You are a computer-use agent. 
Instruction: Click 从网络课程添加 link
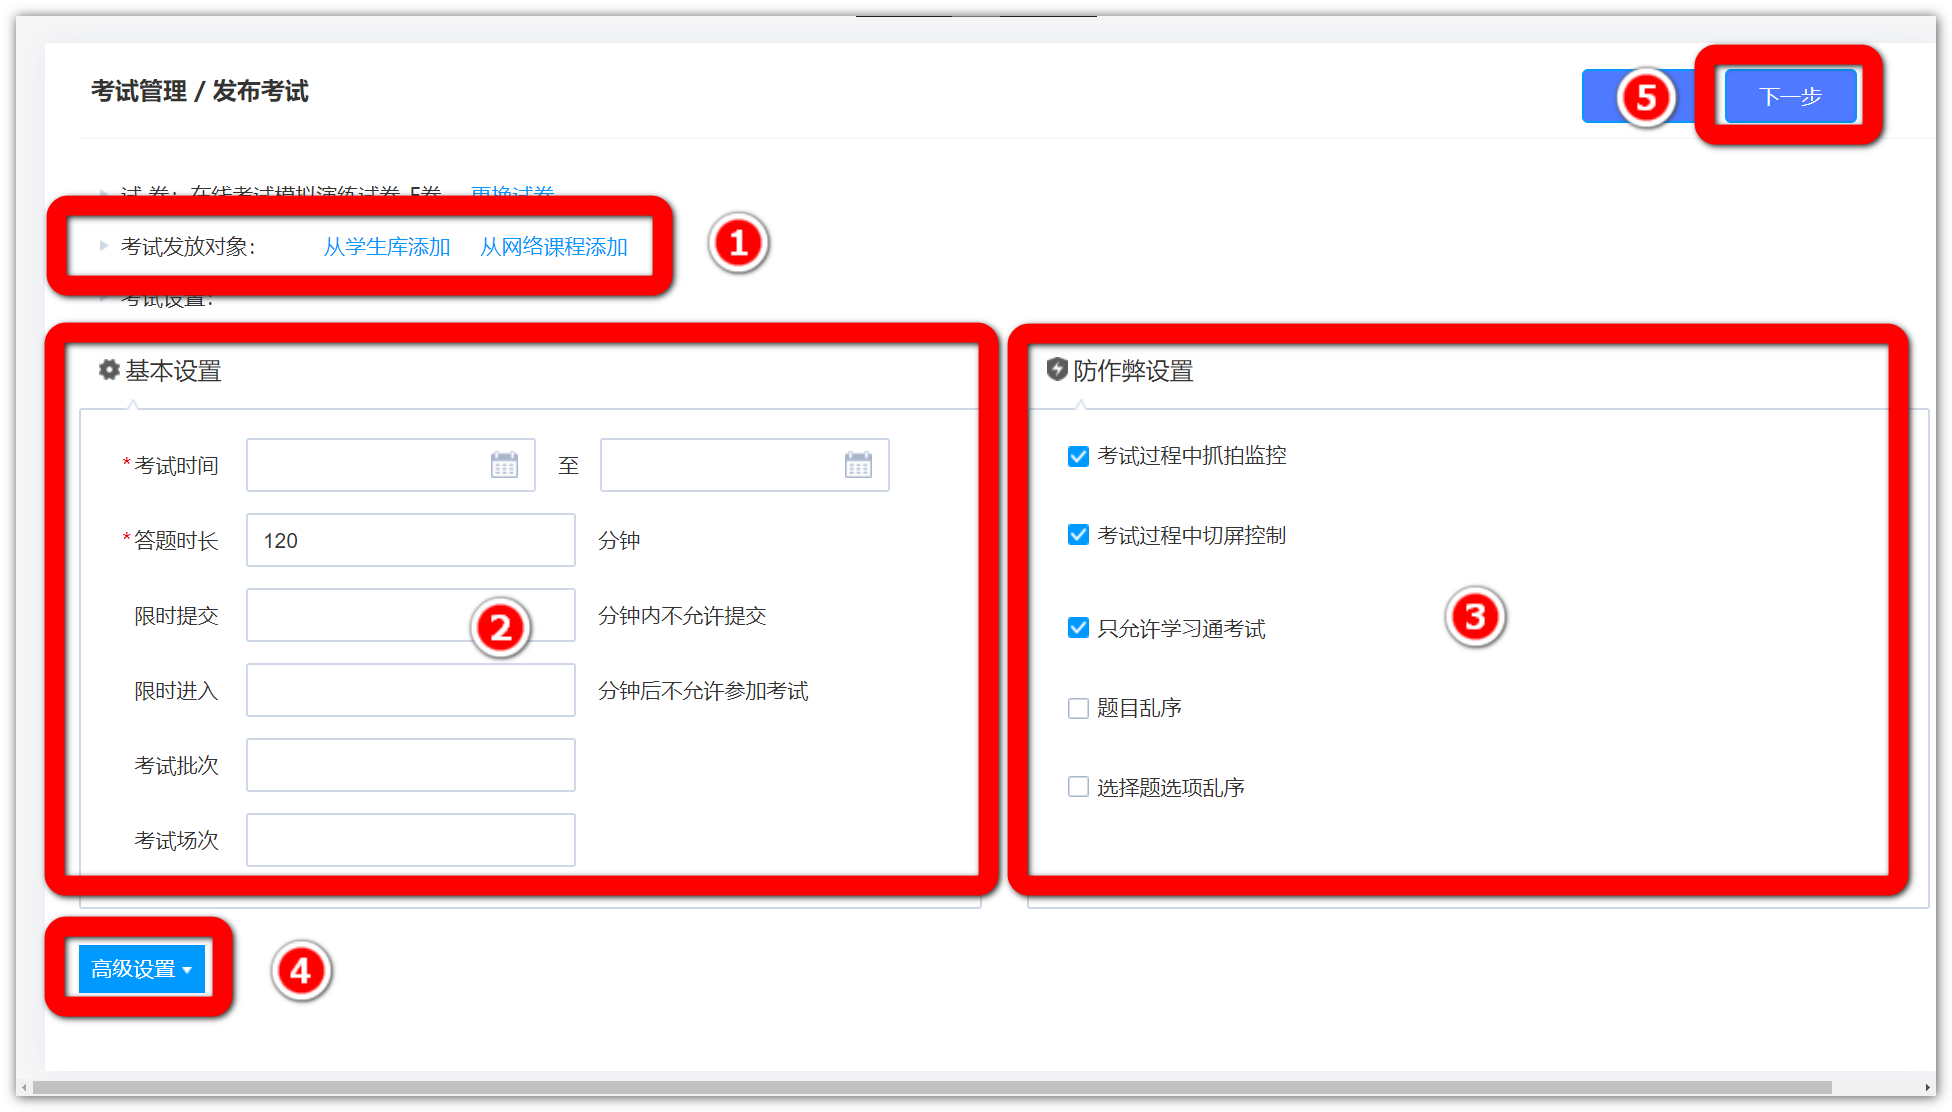coord(554,247)
